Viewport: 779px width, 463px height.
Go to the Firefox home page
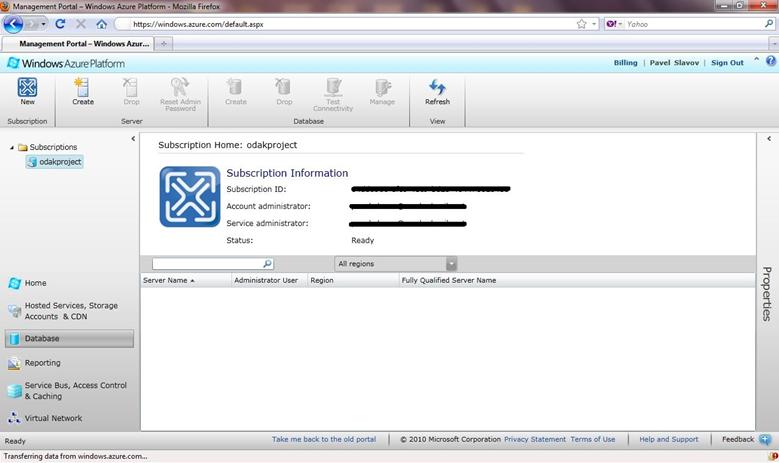(101, 24)
